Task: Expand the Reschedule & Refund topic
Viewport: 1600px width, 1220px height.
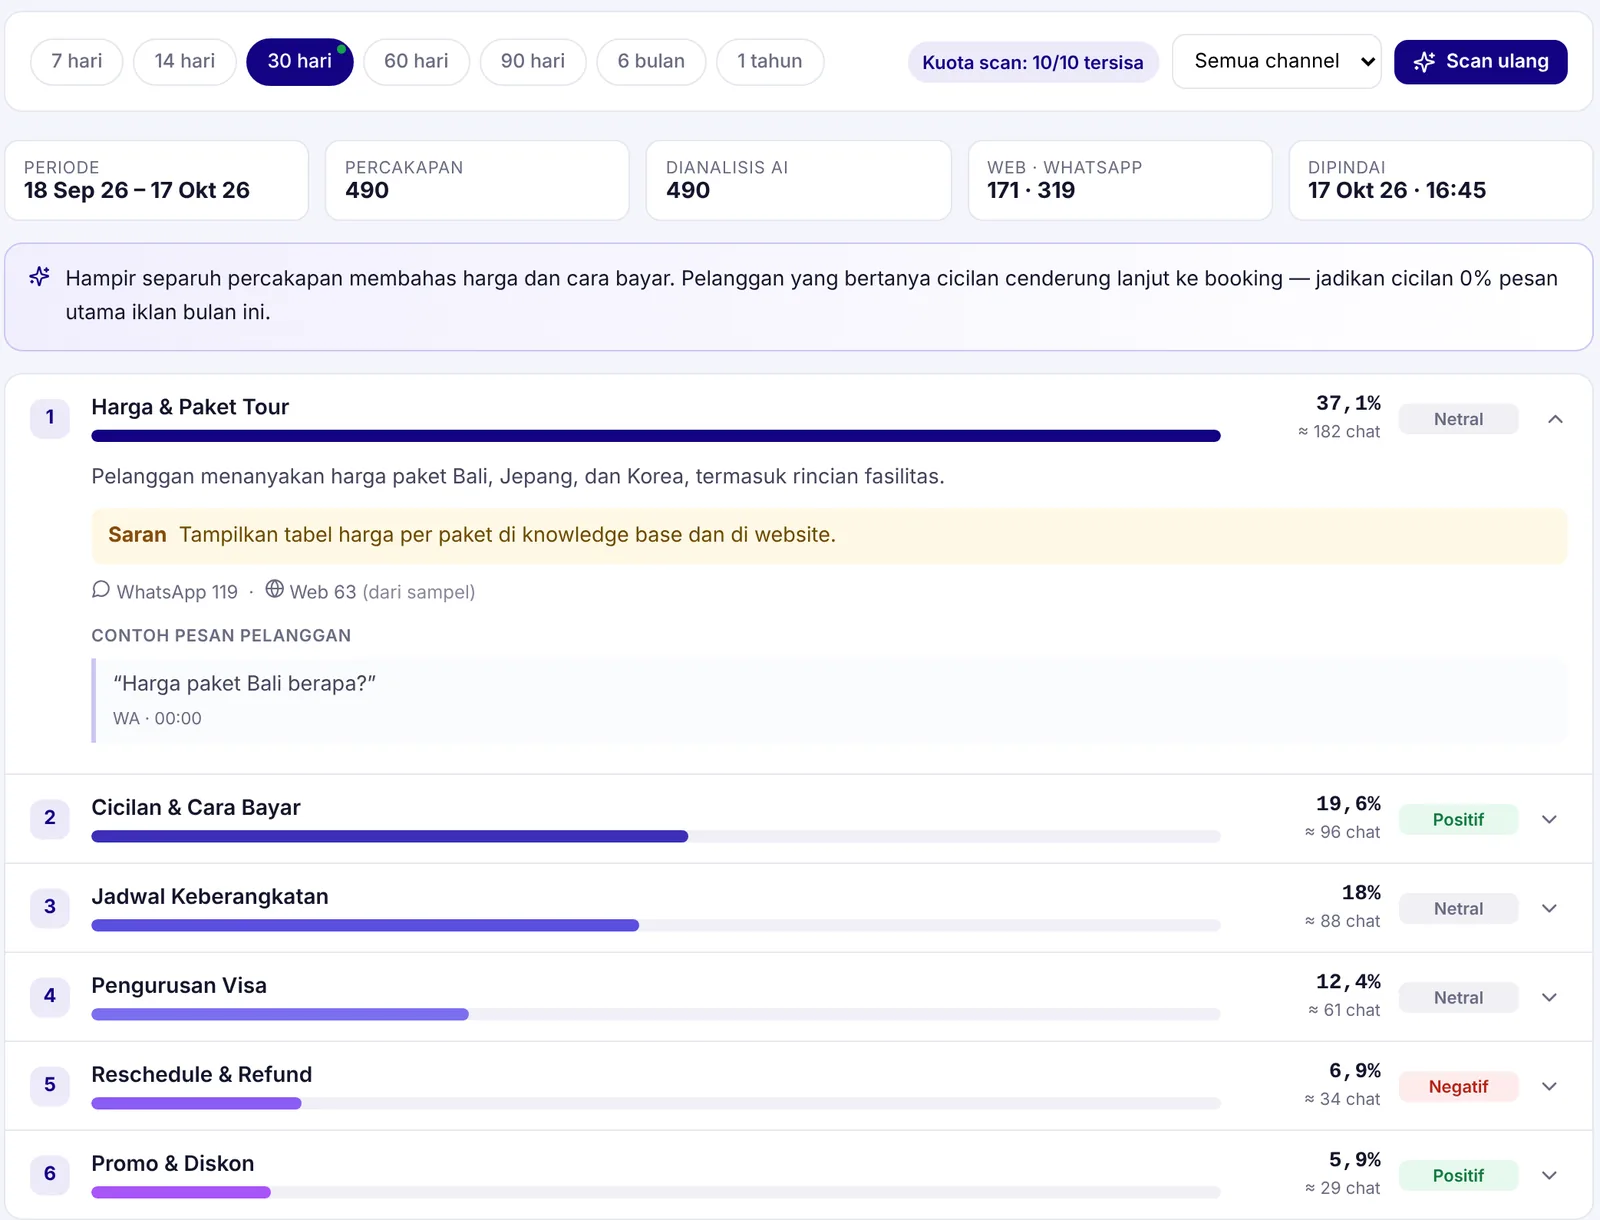Action: point(1549,1086)
